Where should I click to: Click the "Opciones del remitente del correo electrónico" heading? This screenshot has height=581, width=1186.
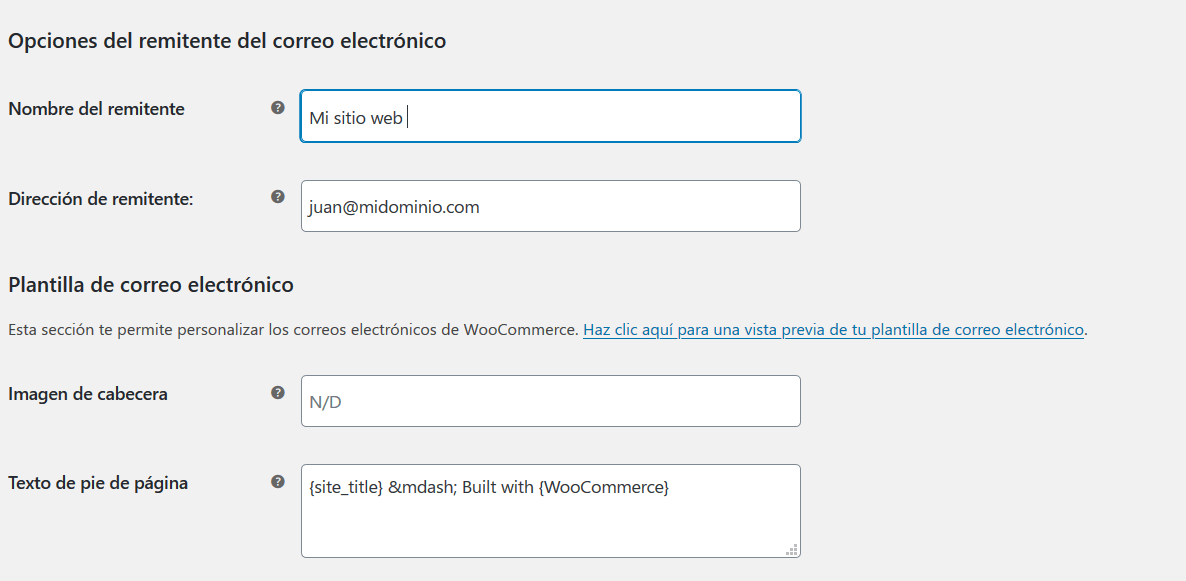click(227, 41)
